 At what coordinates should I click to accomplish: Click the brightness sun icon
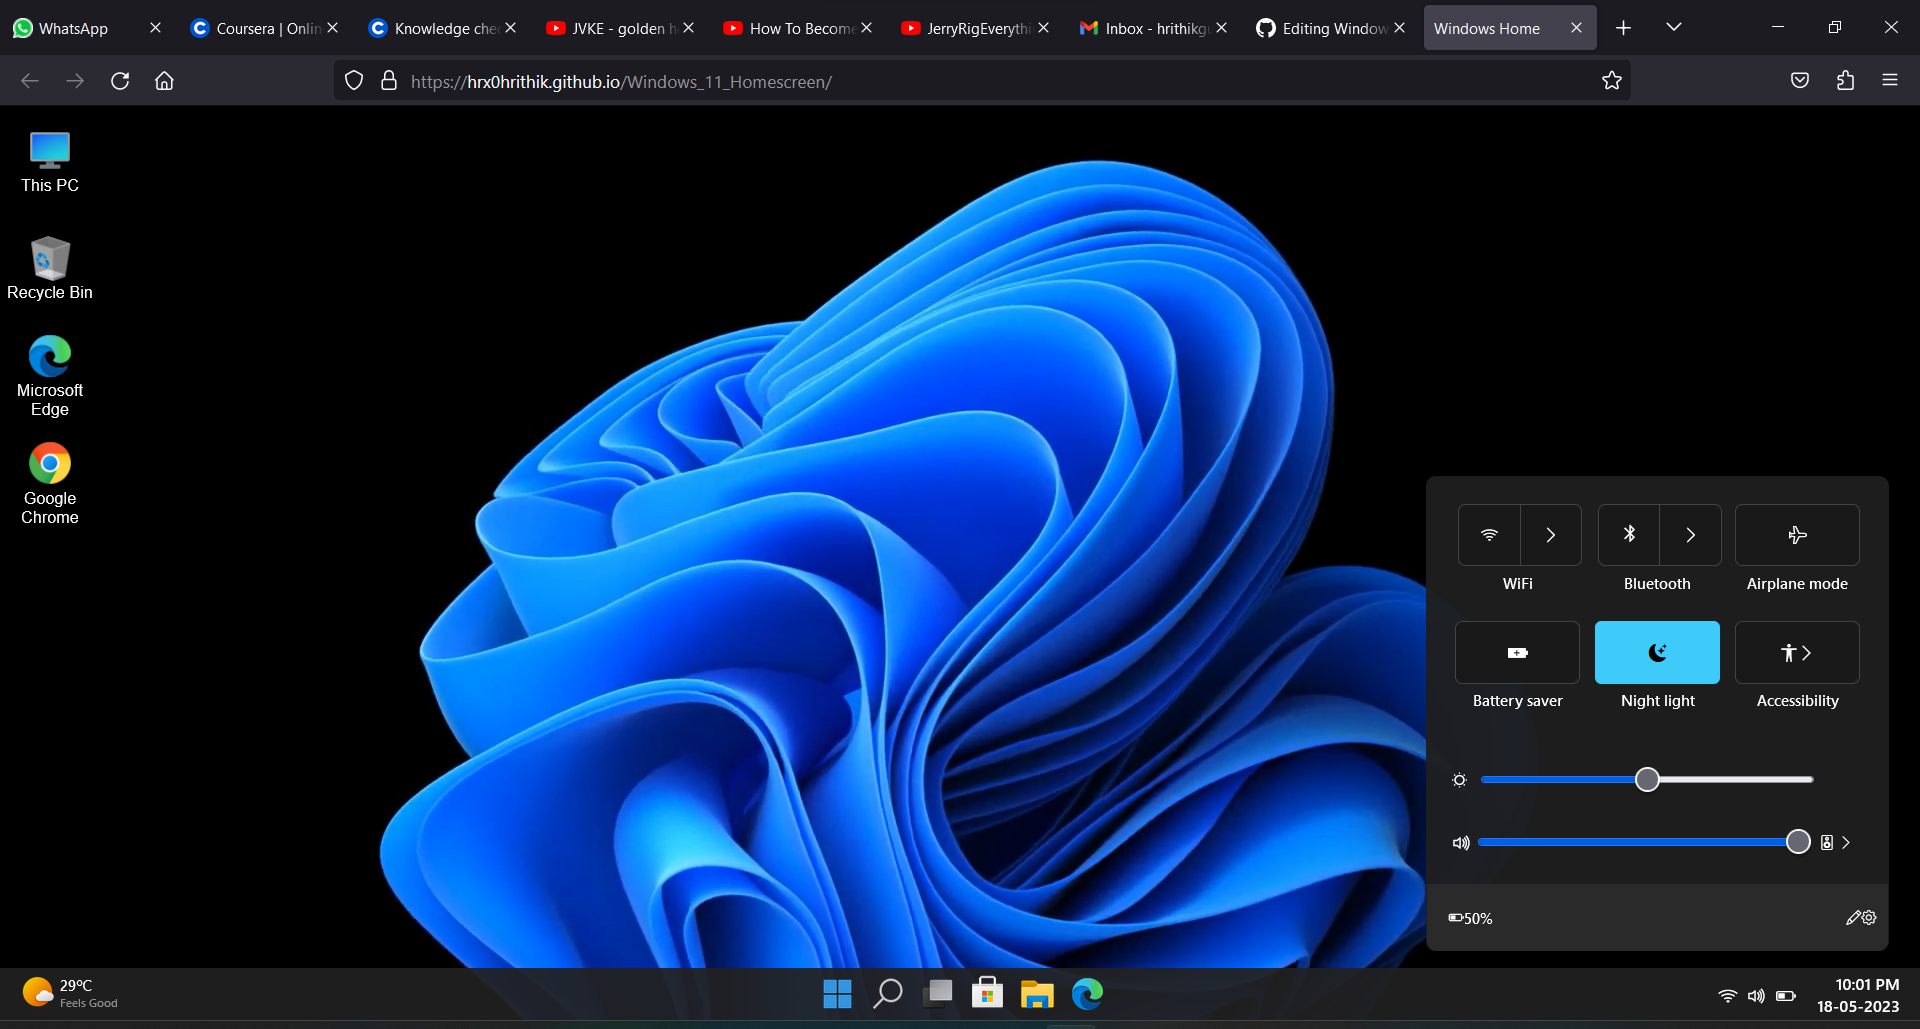tap(1459, 780)
